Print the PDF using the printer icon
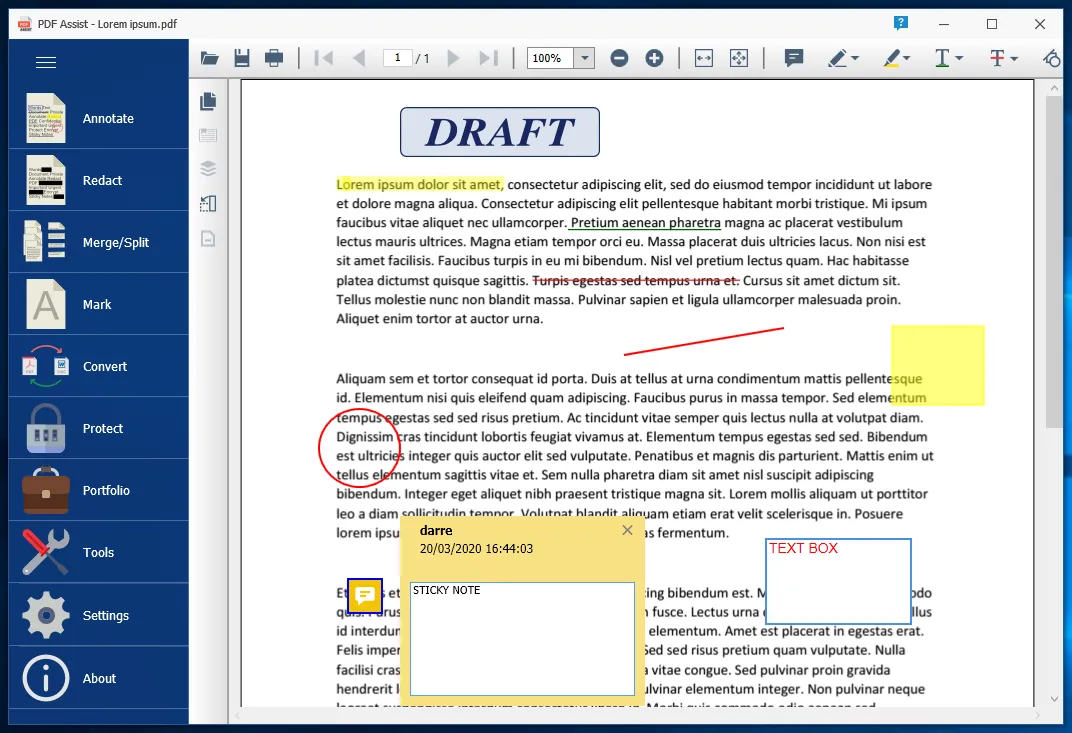 click(x=274, y=58)
